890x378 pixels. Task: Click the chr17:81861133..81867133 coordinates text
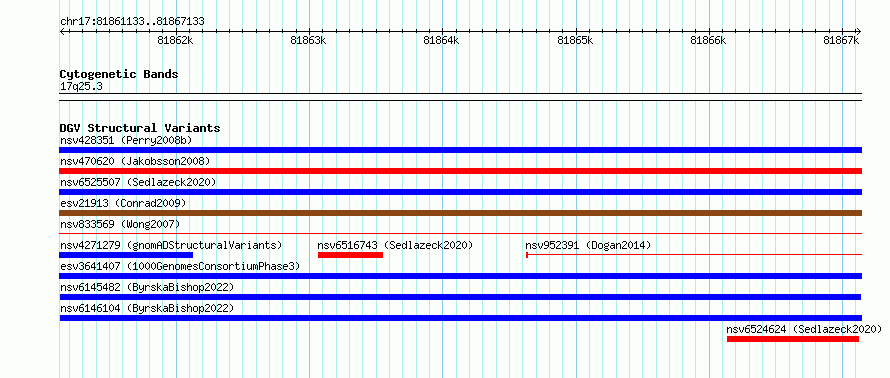click(x=132, y=22)
